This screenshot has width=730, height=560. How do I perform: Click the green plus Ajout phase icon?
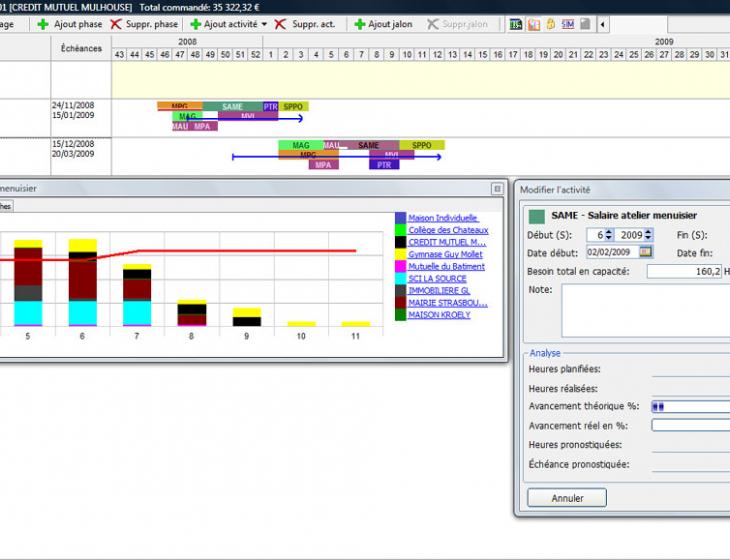tap(43, 24)
